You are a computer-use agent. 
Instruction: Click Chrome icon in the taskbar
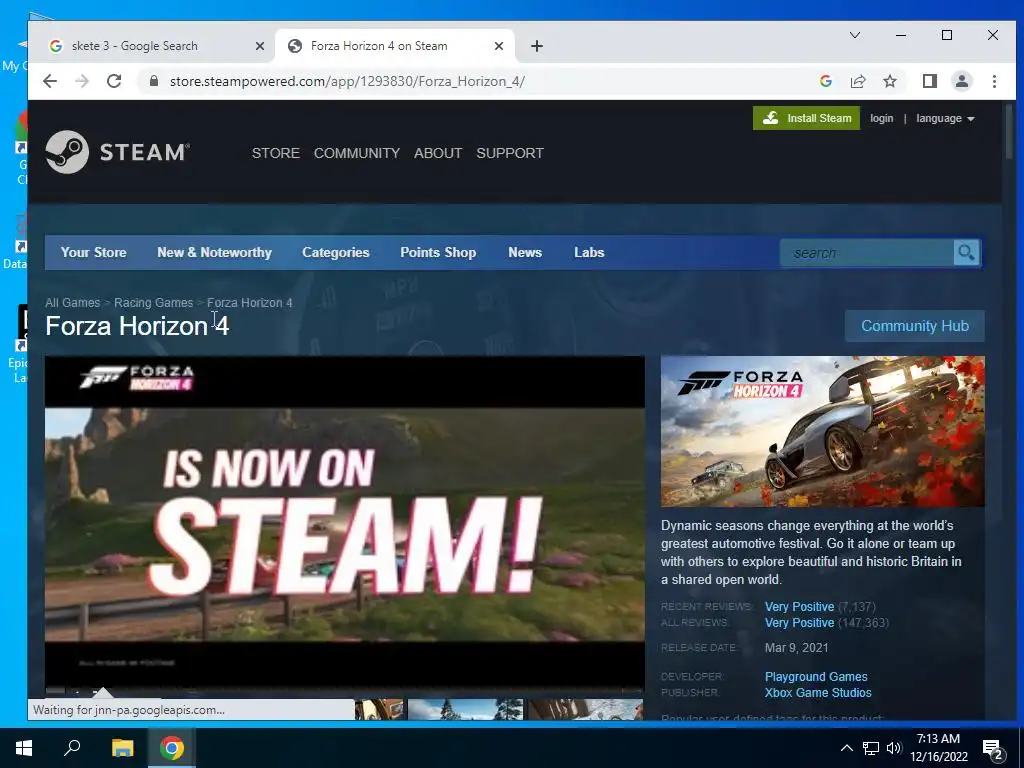coord(172,748)
